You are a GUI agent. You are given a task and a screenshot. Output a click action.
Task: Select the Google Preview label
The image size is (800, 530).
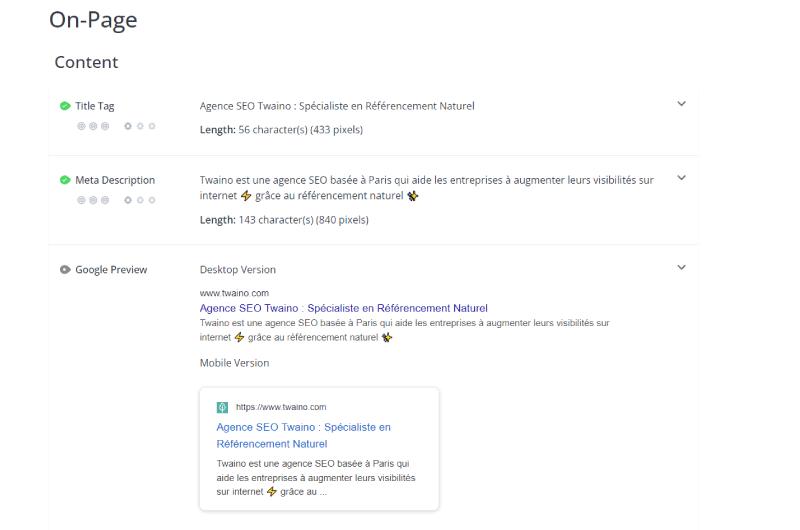111,269
